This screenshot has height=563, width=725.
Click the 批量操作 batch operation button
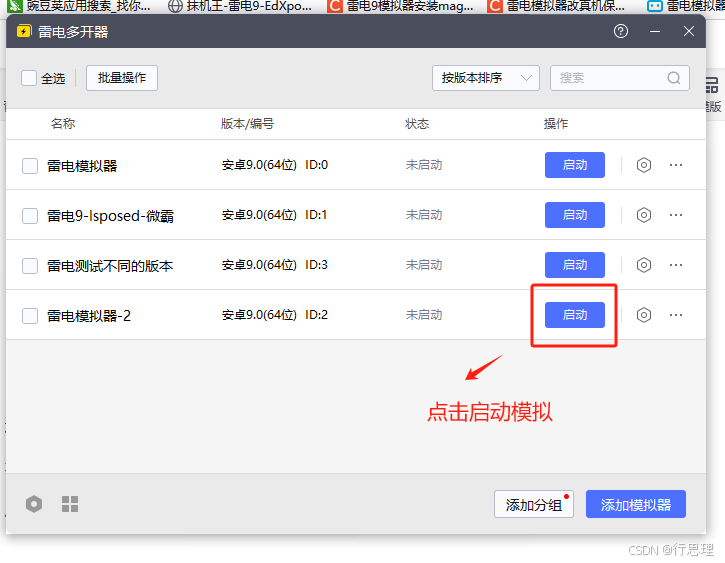(x=122, y=78)
